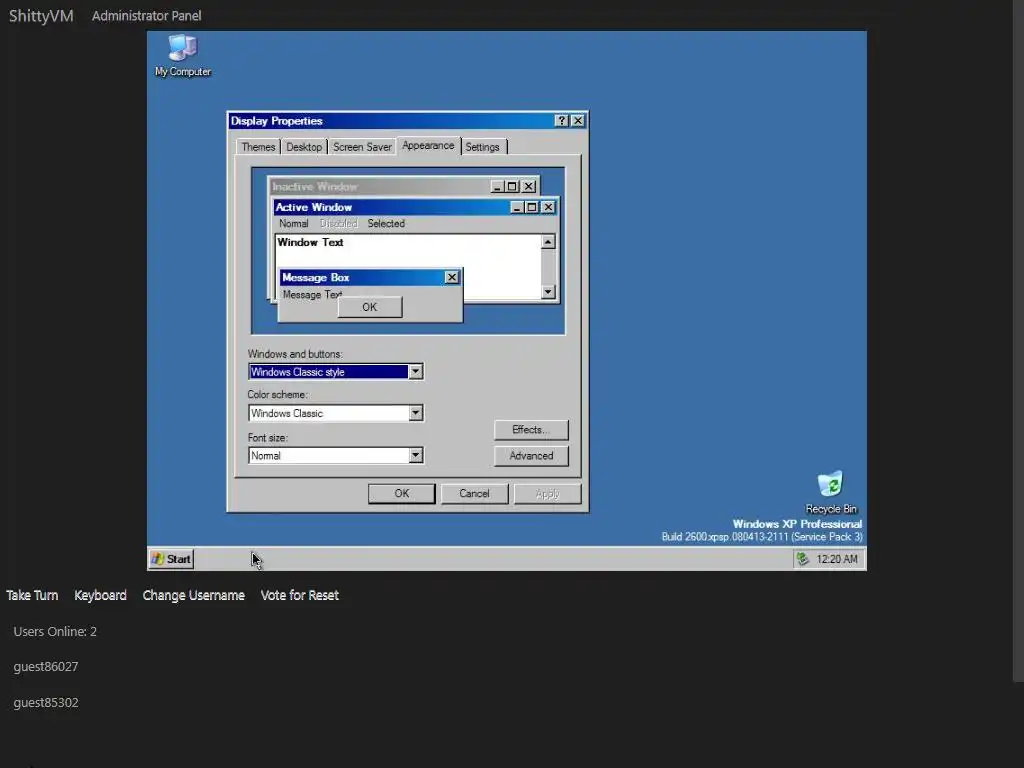The image size is (1024, 768).
Task: Select user guest86027 in the list
Action: coord(46,667)
